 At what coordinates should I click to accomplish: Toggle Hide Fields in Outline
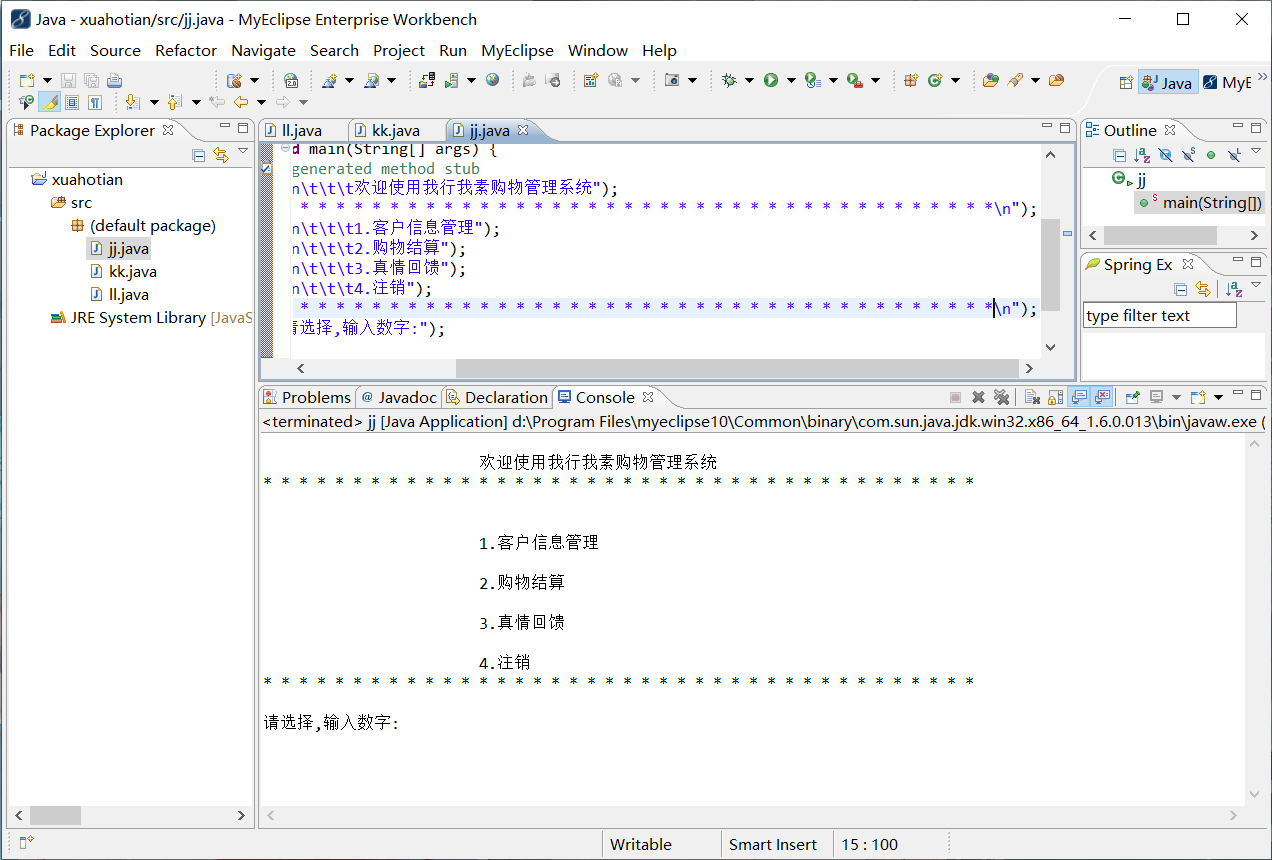tap(1165, 155)
